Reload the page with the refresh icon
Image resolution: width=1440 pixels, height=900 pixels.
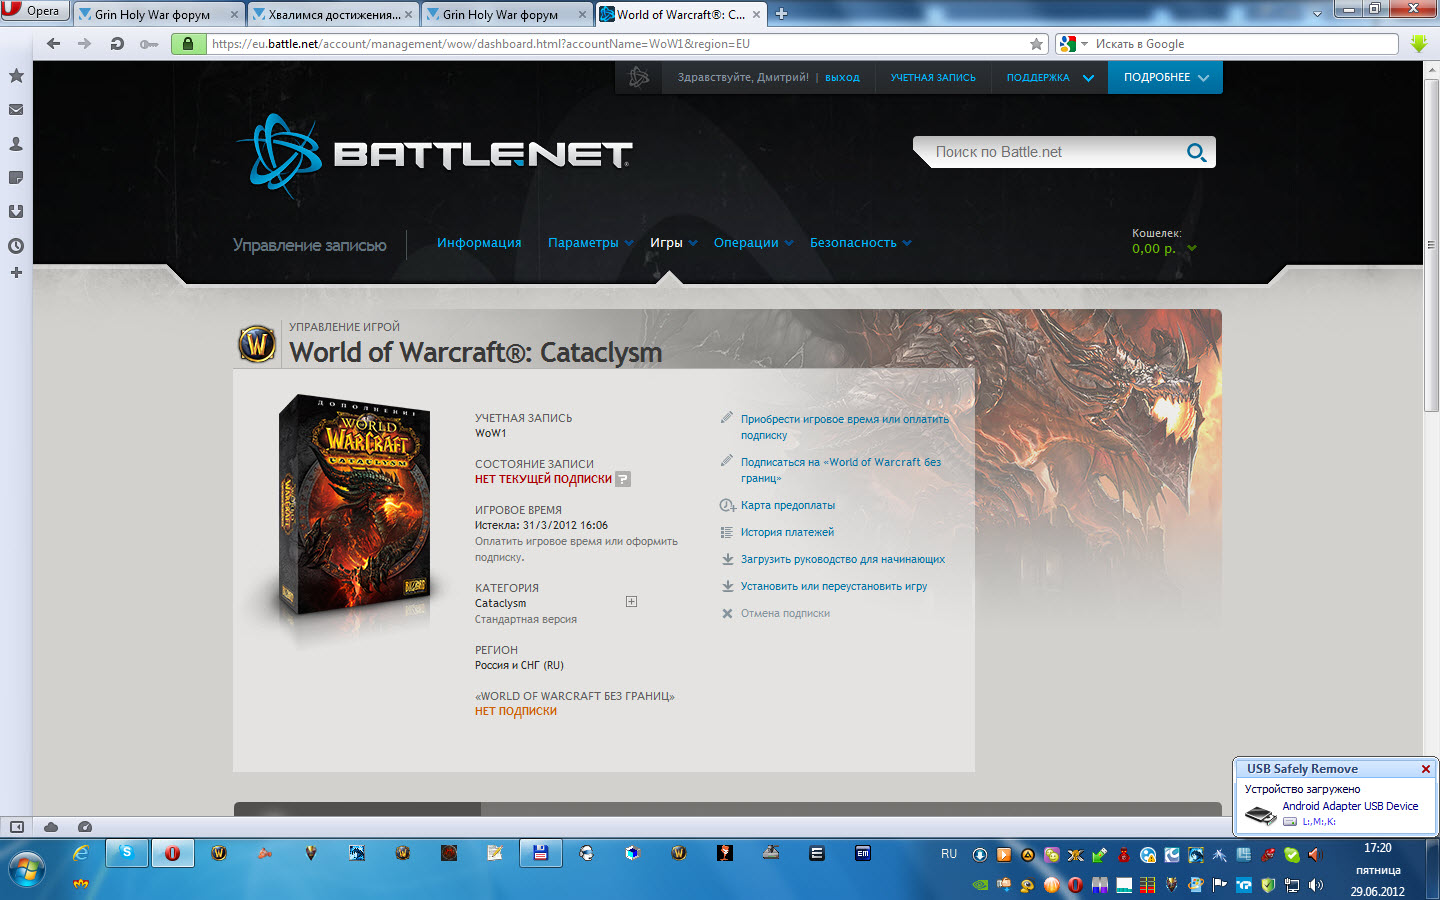click(x=117, y=44)
